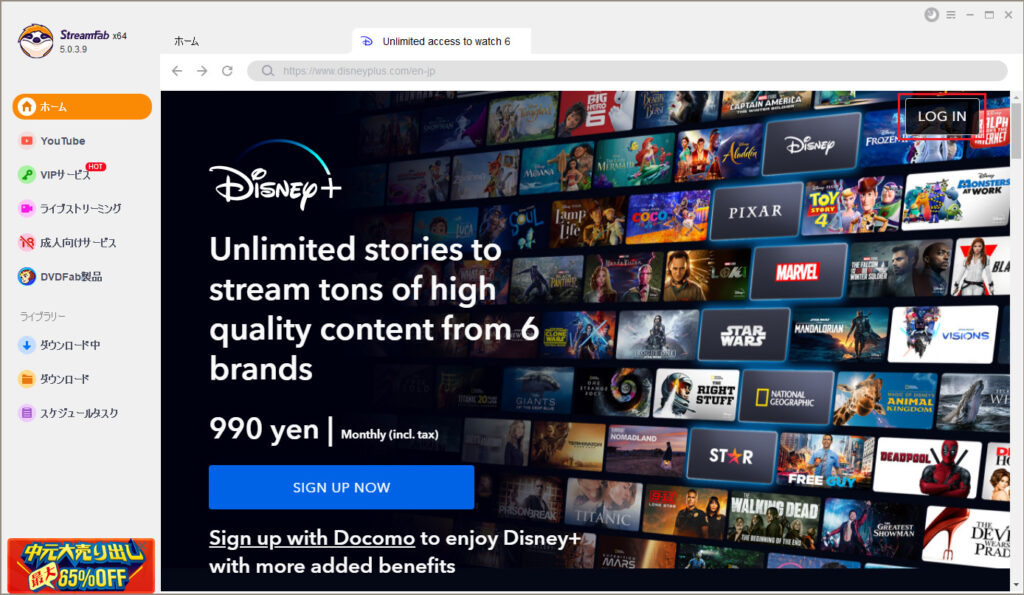The width and height of the screenshot is (1024, 595).
Task: Click SIGN UP NOW button
Action: [x=342, y=487]
